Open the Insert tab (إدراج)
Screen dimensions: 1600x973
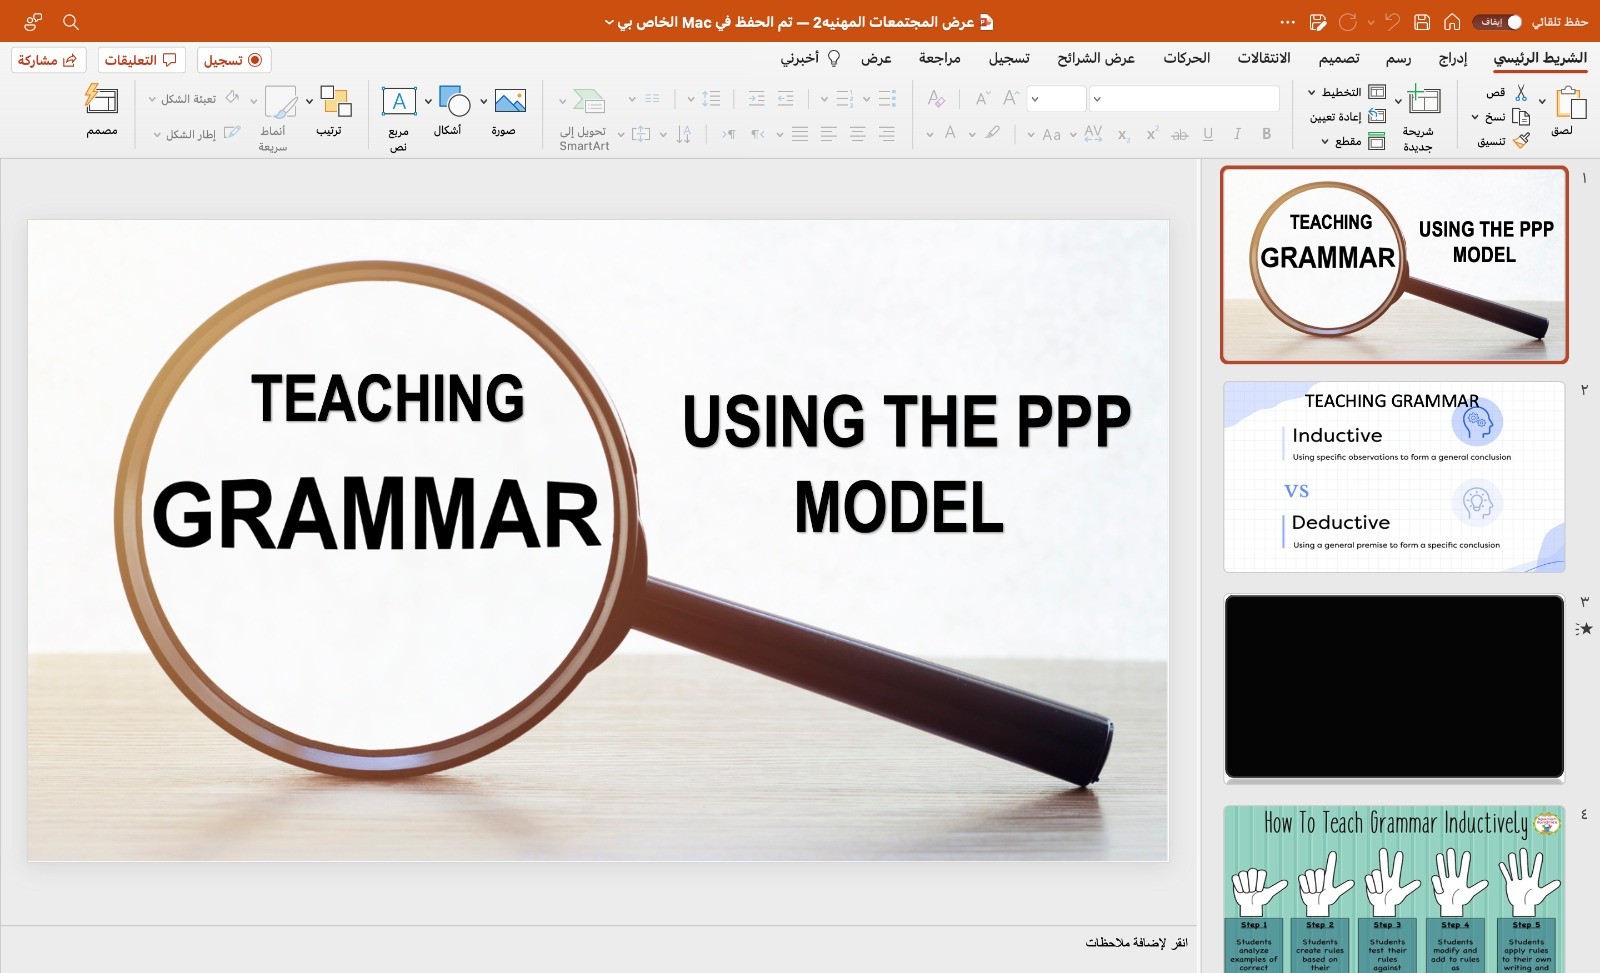coord(1453,58)
